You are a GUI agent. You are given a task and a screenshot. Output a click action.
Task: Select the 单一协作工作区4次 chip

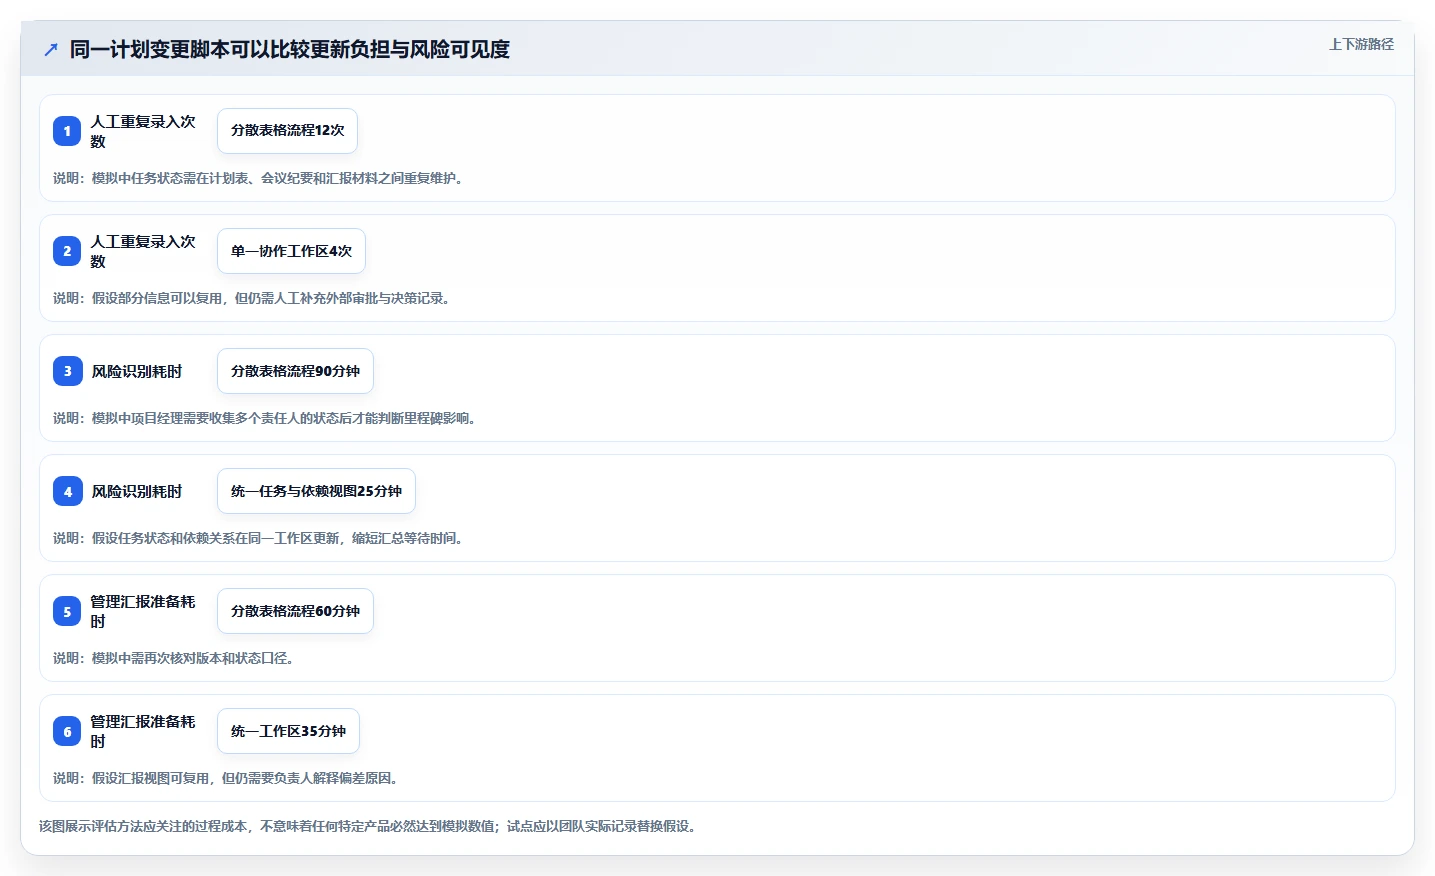[291, 251]
